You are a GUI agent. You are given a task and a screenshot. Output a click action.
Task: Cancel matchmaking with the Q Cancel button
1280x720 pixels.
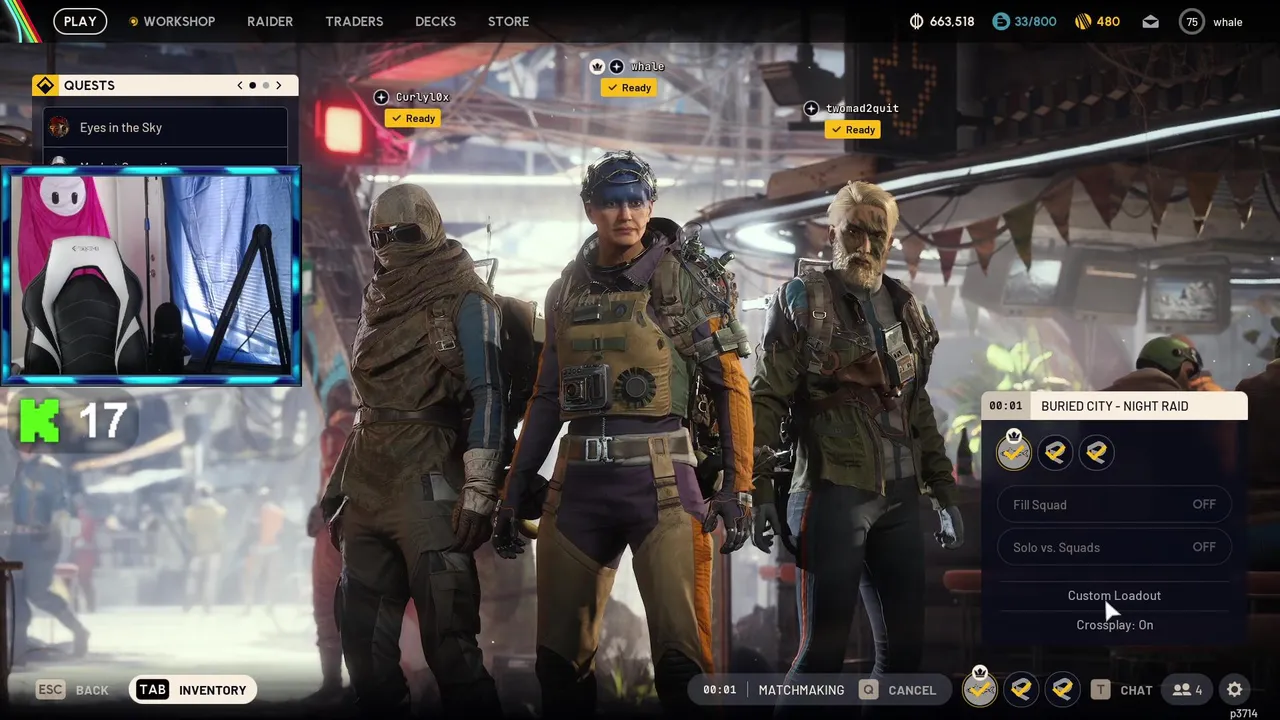pyautogui.click(x=898, y=690)
